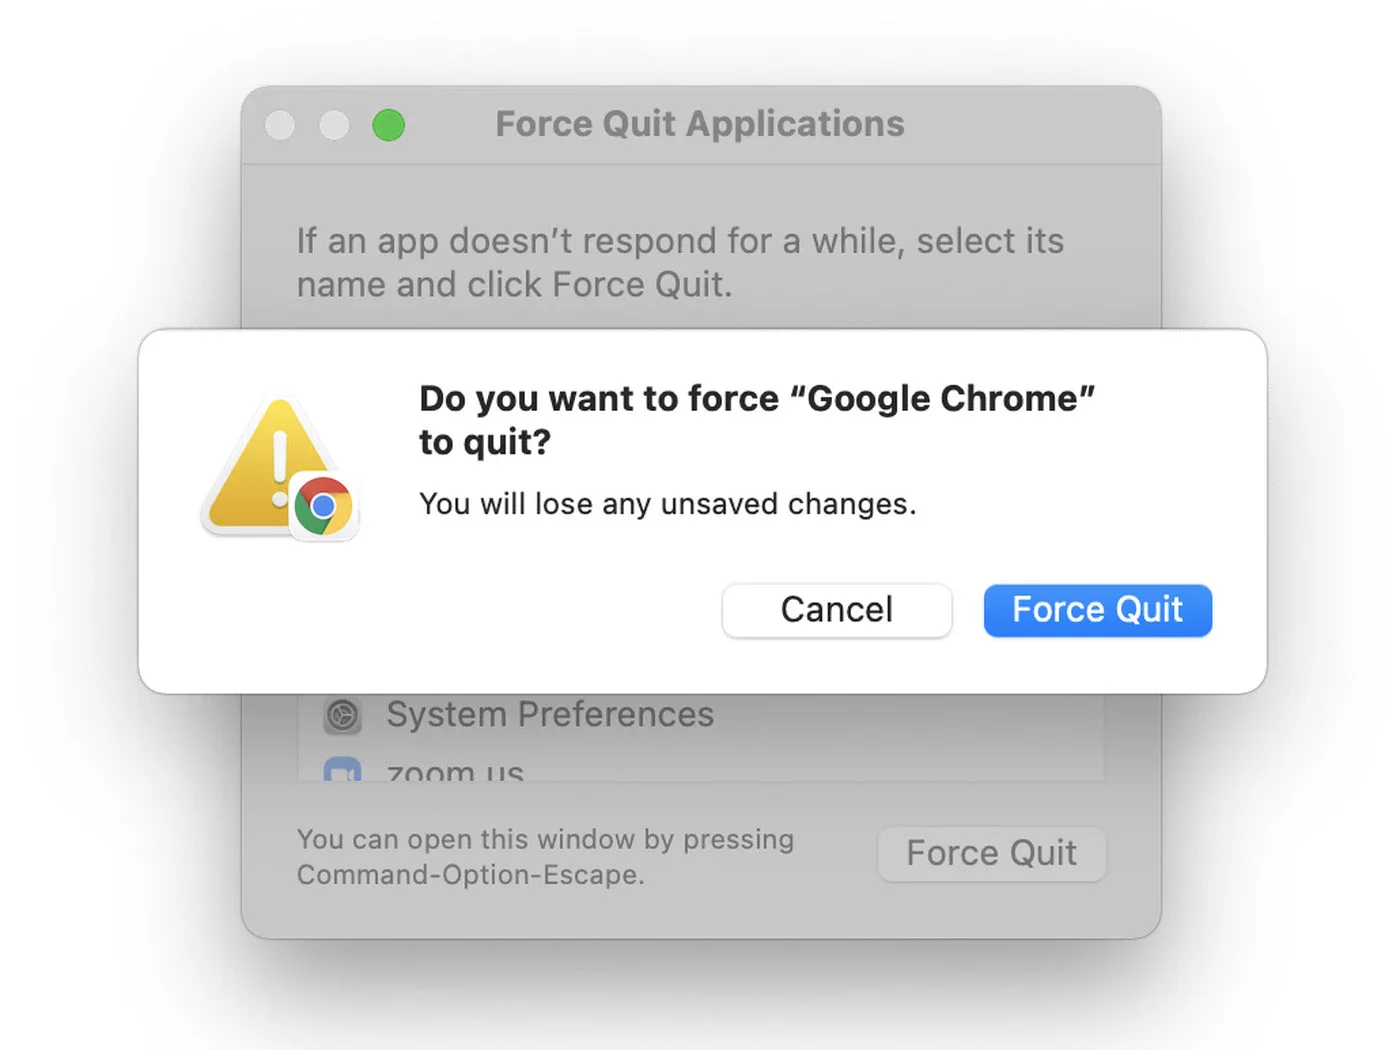Select System Preferences in the app list
The width and height of the screenshot is (1400, 1050).
(x=550, y=715)
